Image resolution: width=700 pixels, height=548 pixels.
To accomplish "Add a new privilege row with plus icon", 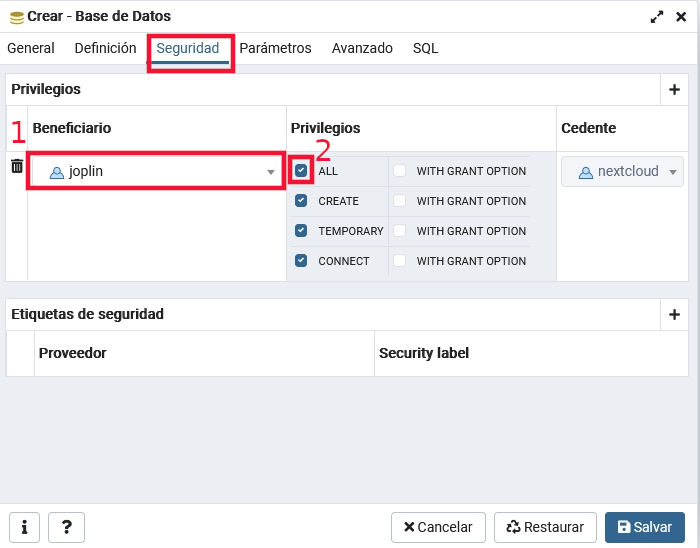I will click(x=674, y=90).
